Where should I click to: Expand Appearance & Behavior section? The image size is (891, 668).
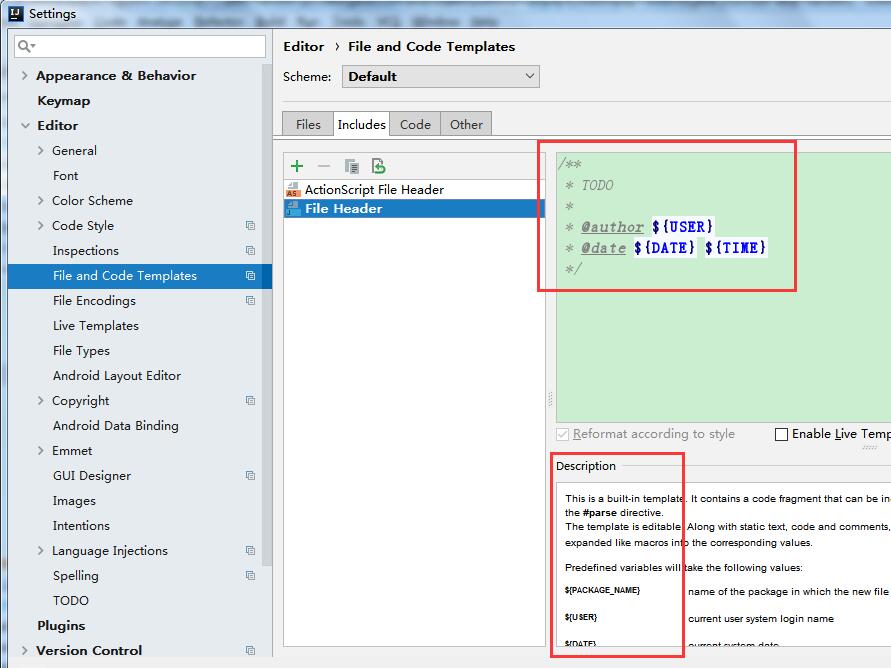pyautogui.click(x=24, y=76)
